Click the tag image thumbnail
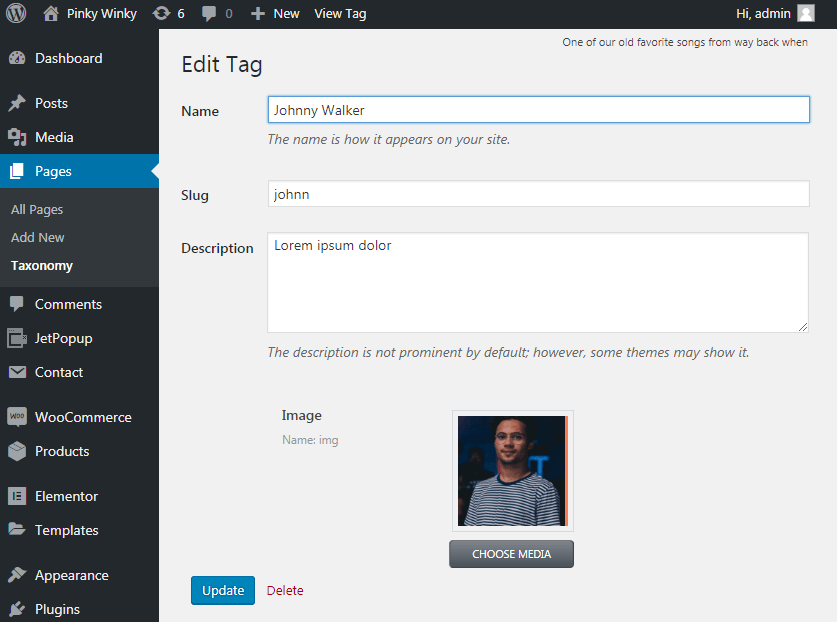The width and height of the screenshot is (837, 622). pyautogui.click(x=512, y=471)
